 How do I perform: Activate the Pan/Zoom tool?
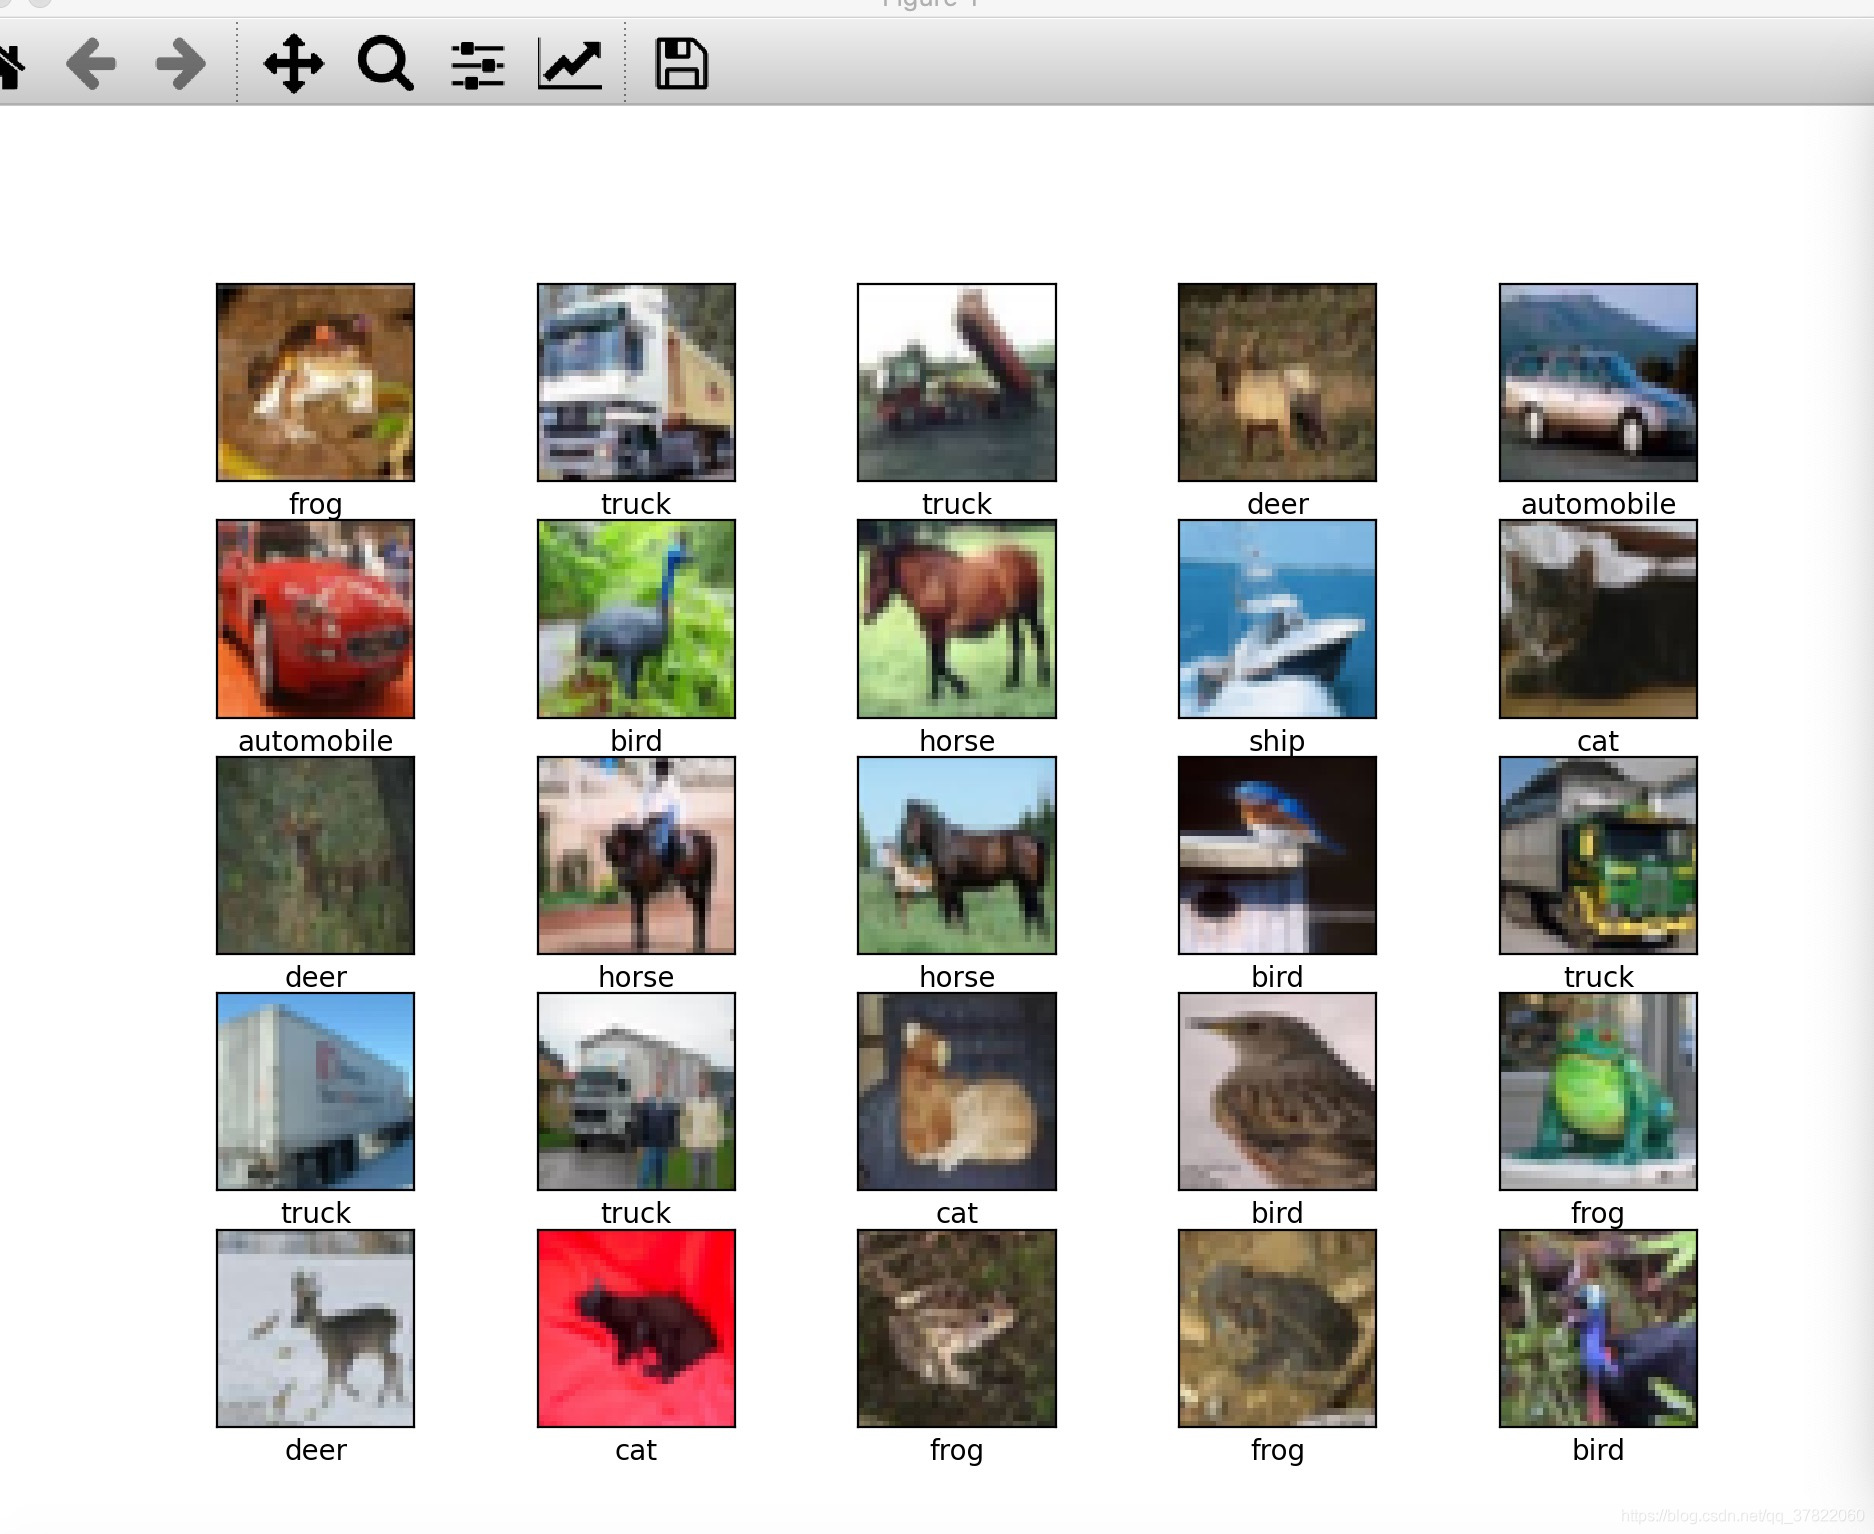(x=296, y=63)
